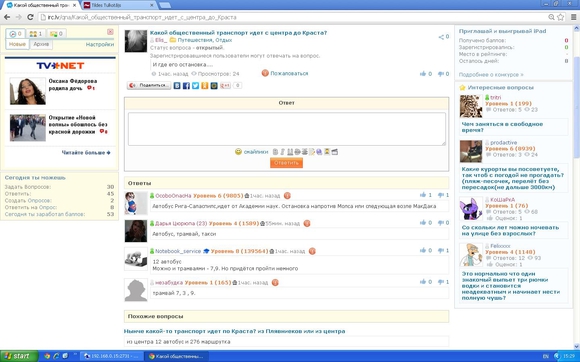The height and width of the screenshot is (362, 580).
Task: Open taskbar item 192.168.0.15:2731
Action: click(111, 356)
